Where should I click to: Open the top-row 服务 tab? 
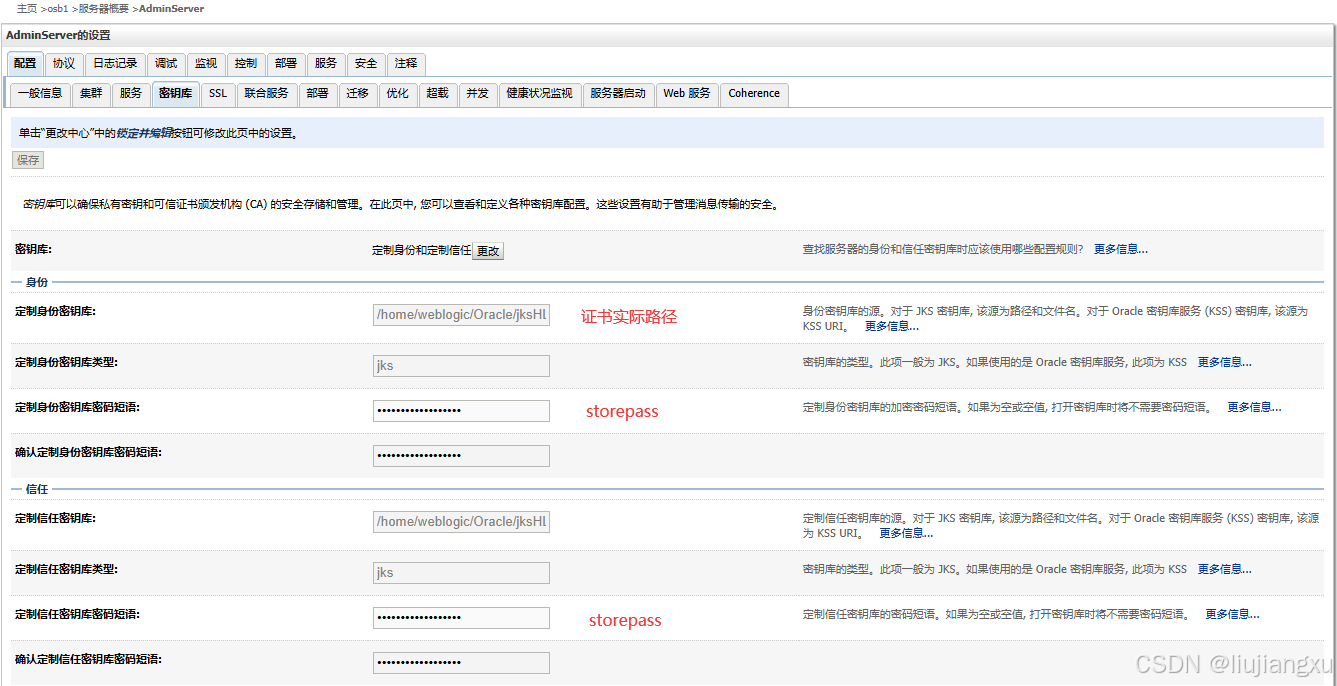pyautogui.click(x=326, y=63)
